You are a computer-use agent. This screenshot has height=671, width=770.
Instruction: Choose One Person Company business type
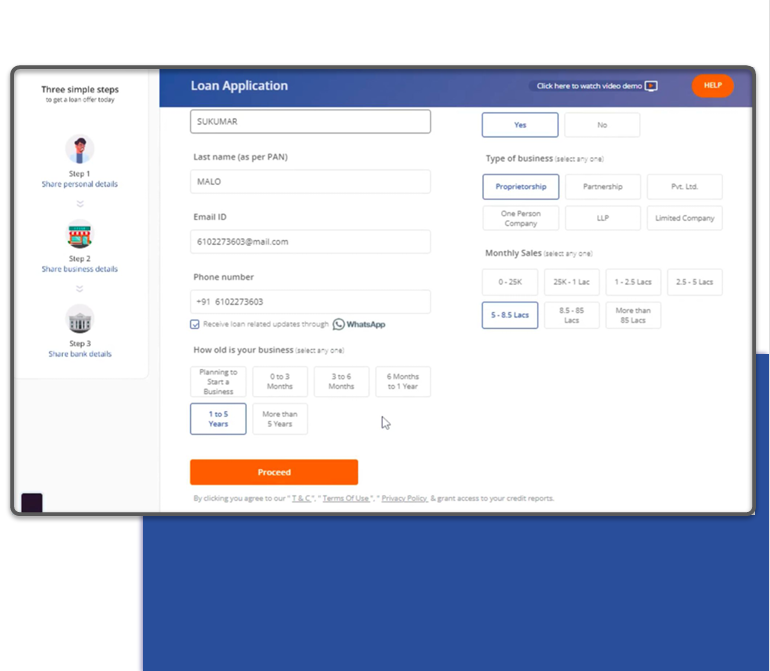521,218
